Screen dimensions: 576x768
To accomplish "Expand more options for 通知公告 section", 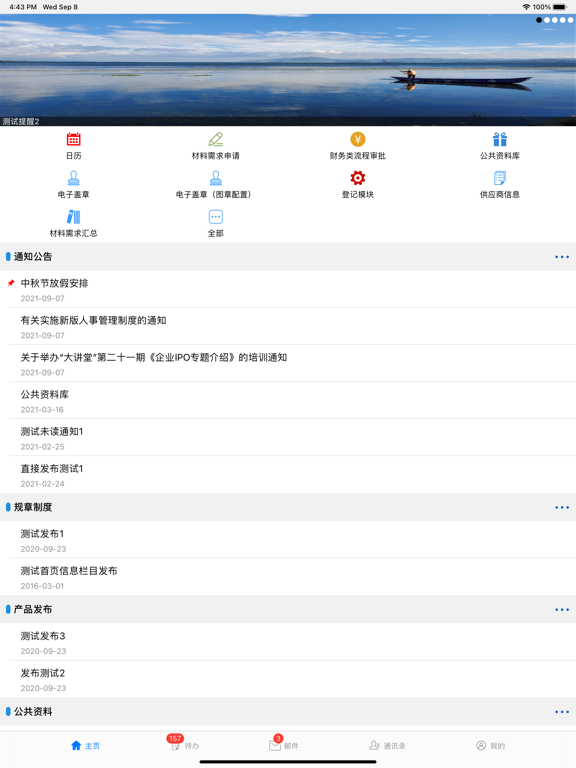I will 562,257.
